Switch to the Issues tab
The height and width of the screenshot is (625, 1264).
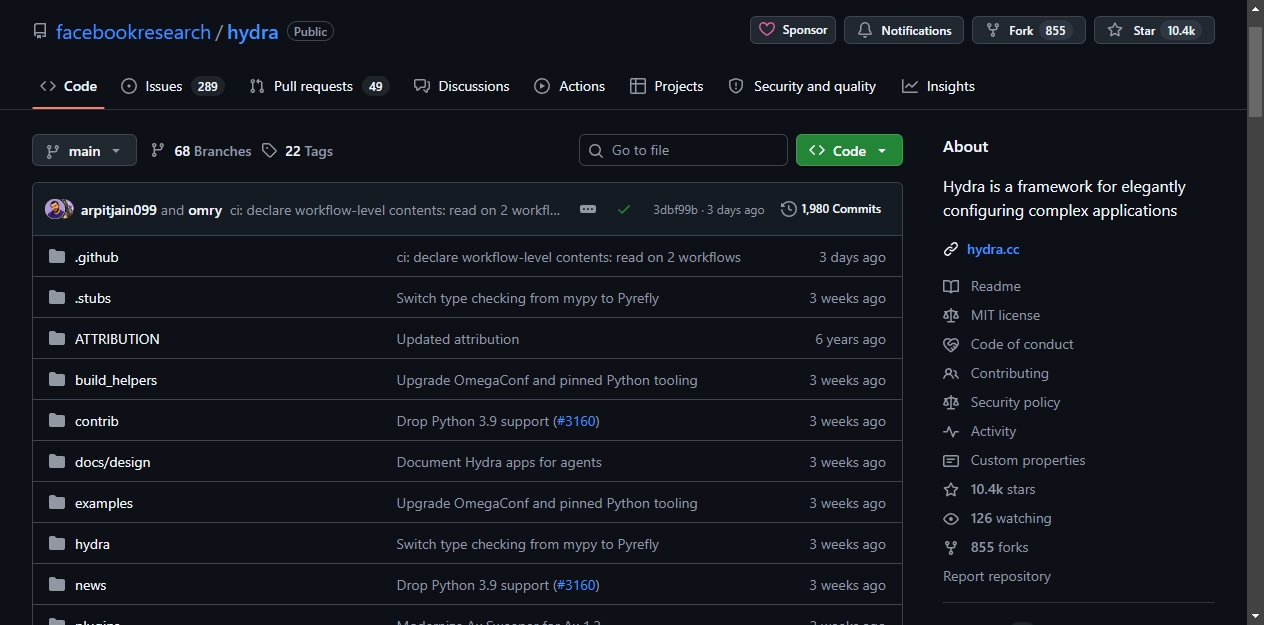pos(172,86)
